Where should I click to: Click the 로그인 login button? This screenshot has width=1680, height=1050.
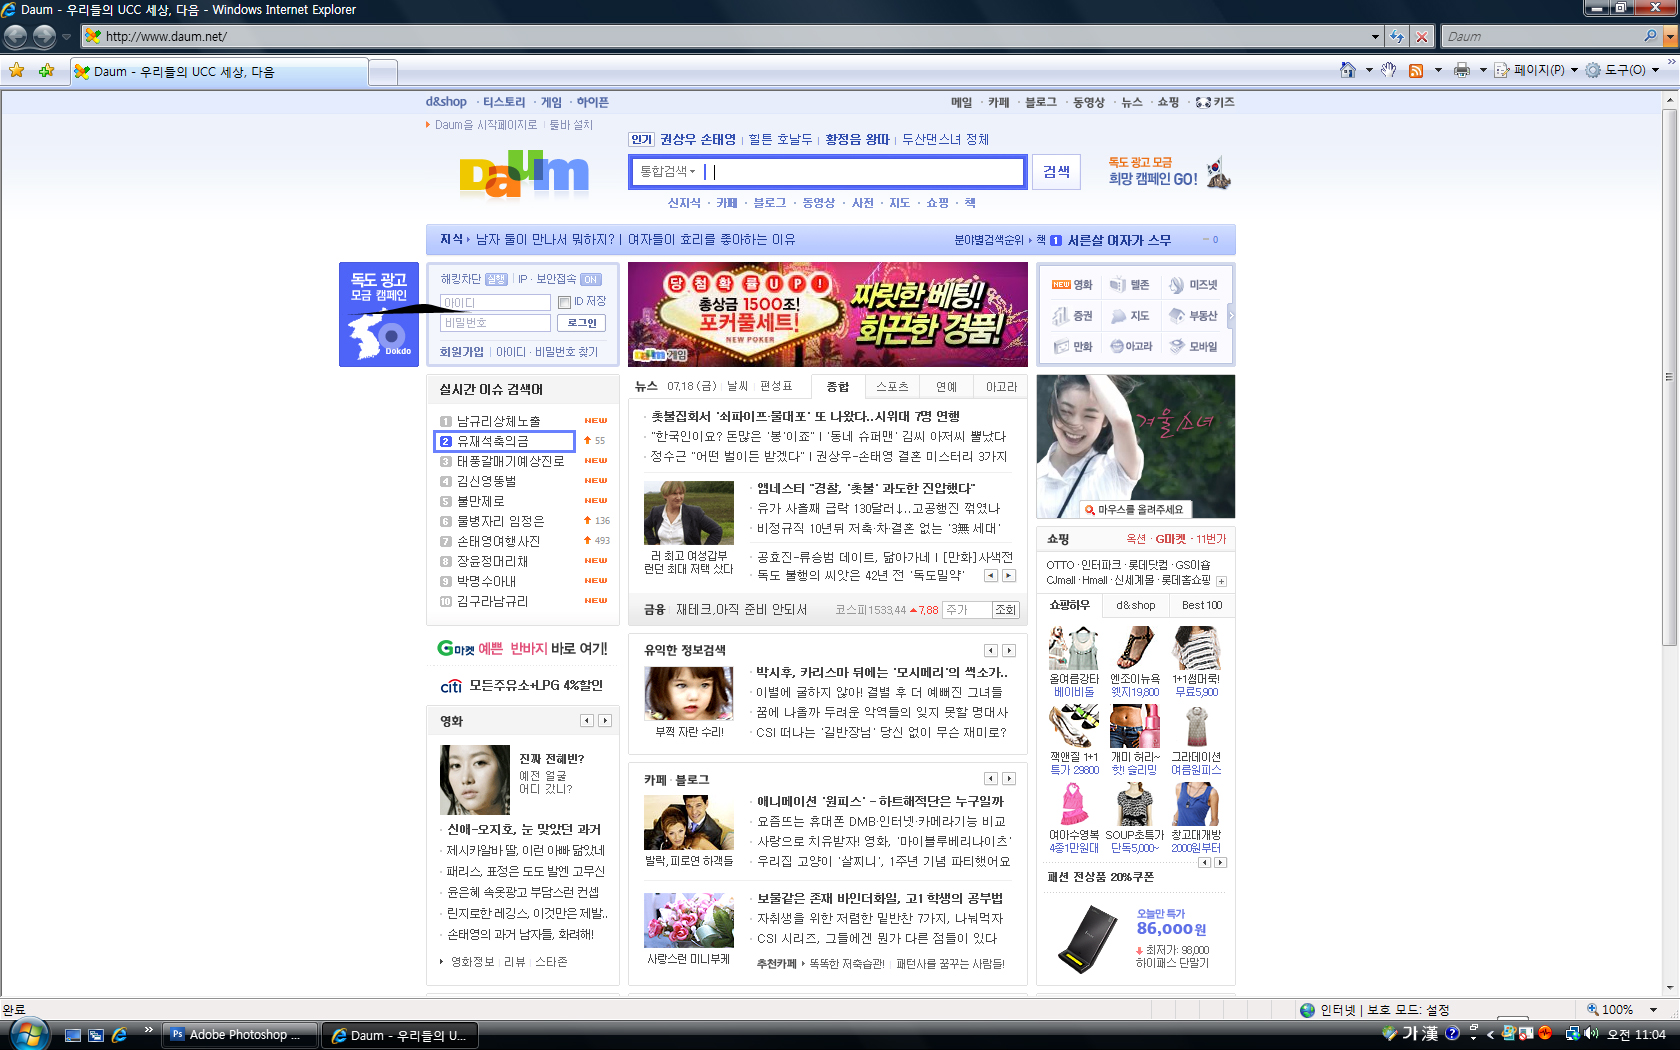point(581,323)
